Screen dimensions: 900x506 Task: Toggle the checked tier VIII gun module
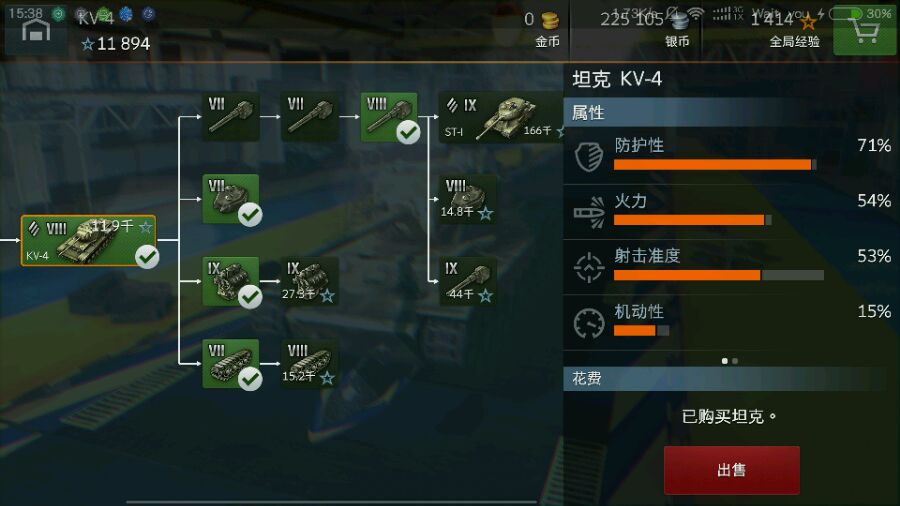point(389,116)
